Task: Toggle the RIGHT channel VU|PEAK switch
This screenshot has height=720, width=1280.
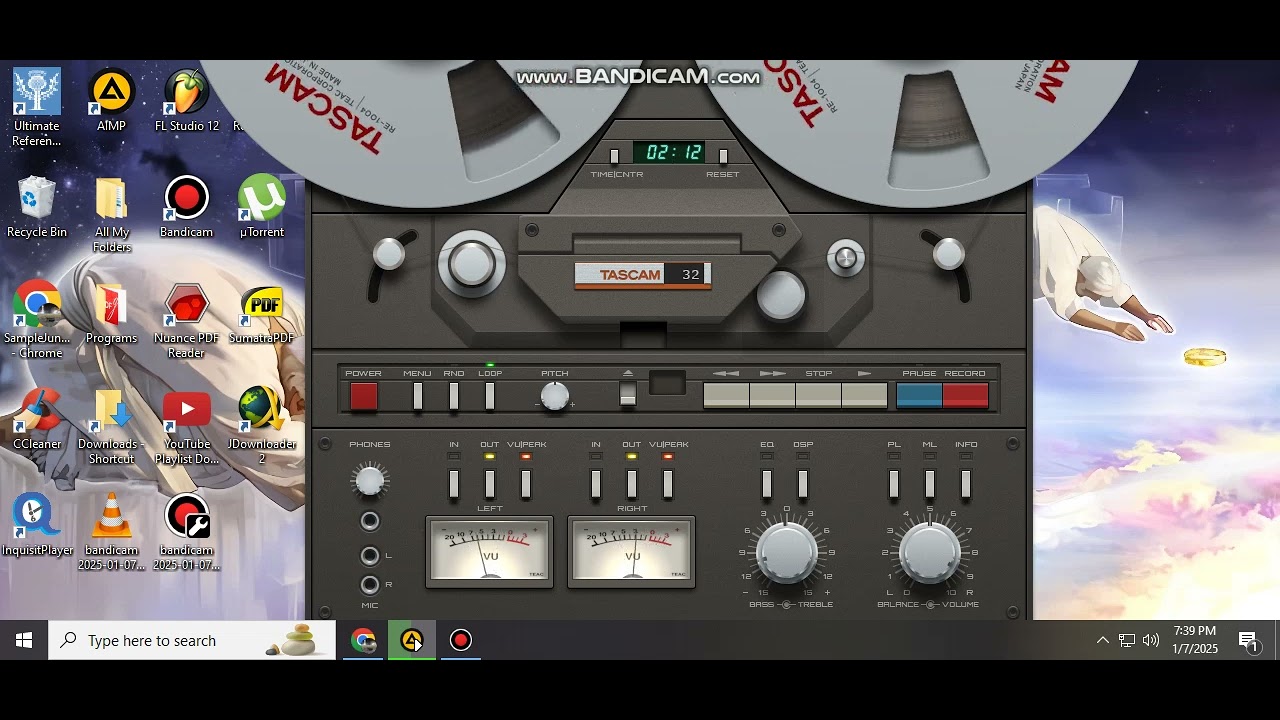Action: click(x=668, y=484)
